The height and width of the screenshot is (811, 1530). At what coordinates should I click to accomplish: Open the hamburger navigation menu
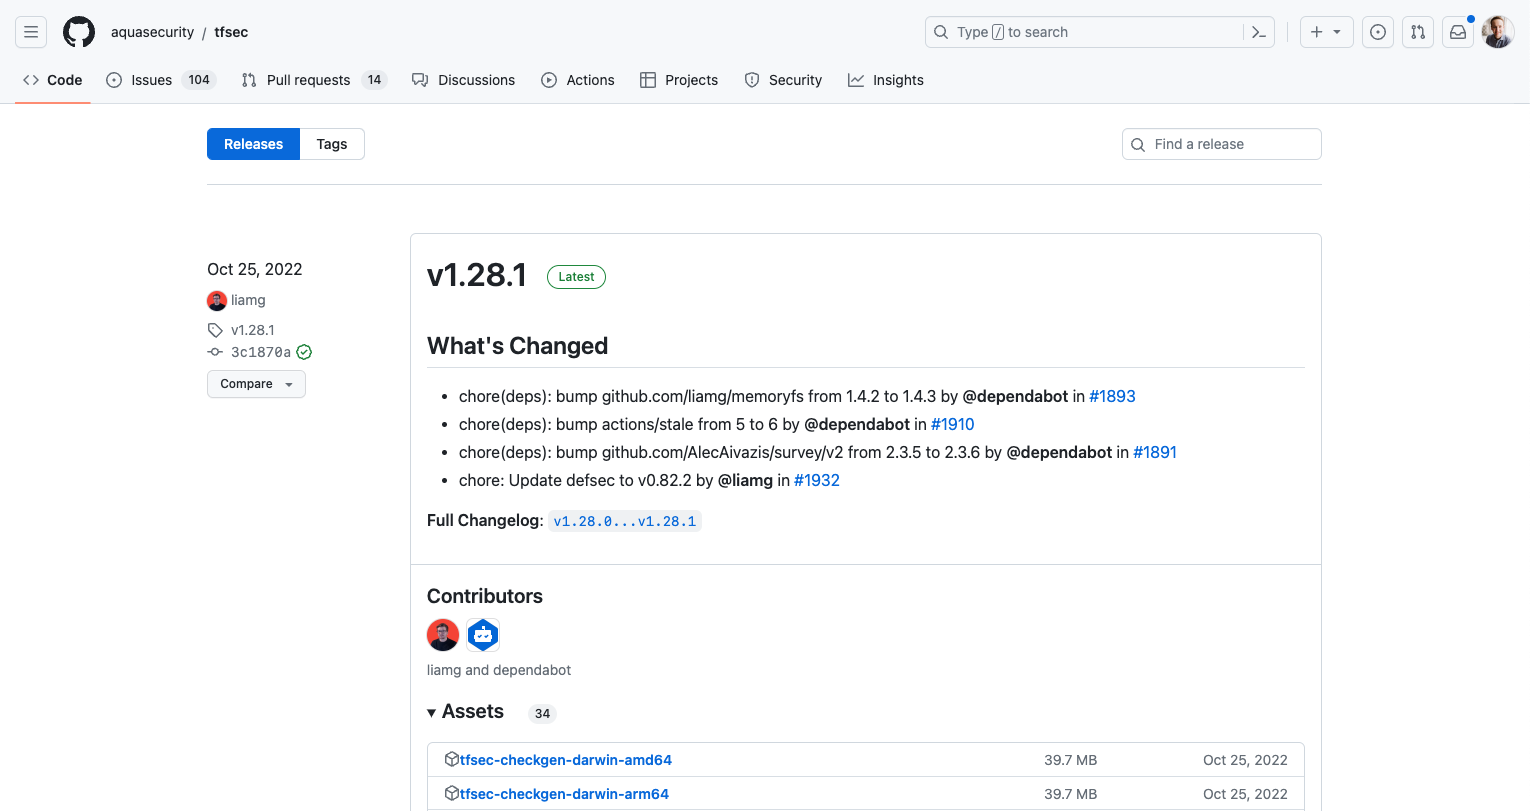31,31
